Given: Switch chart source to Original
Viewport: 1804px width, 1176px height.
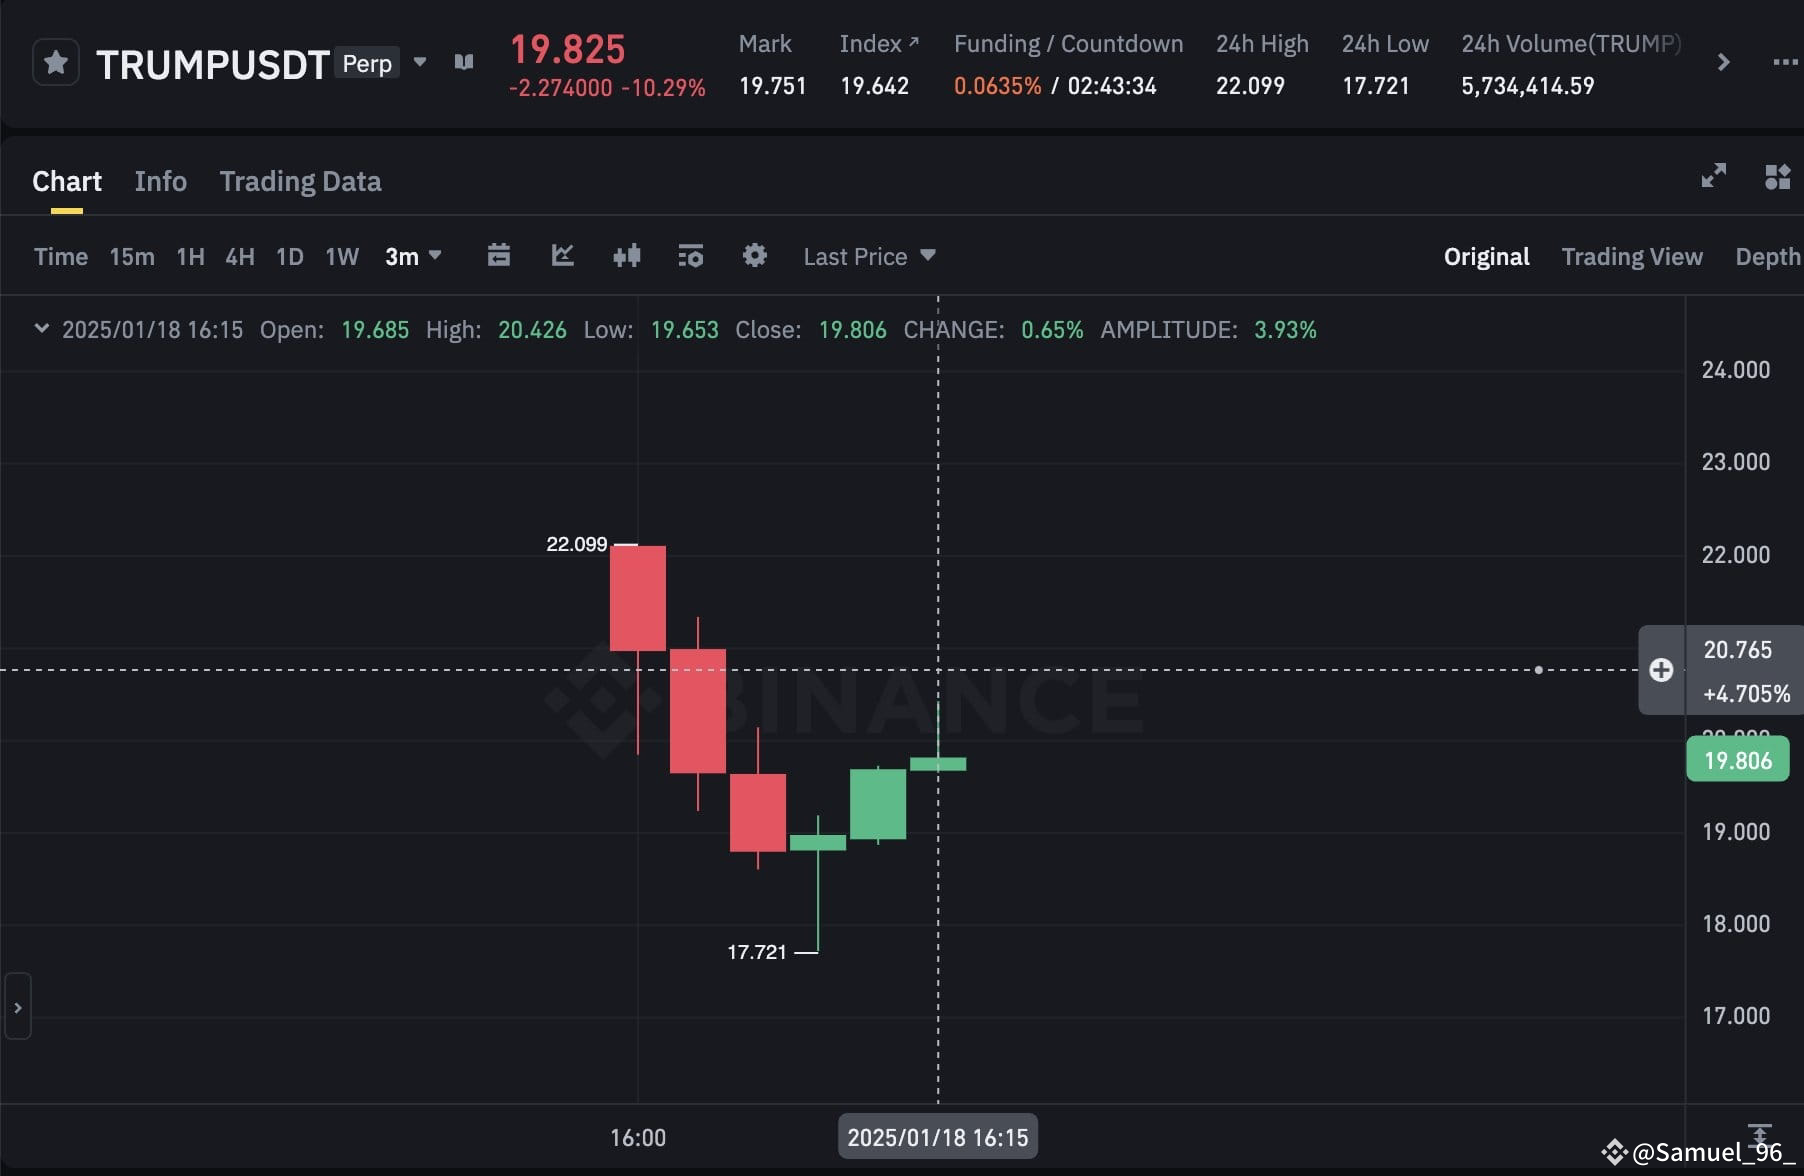Looking at the screenshot, I should coord(1486,256).
